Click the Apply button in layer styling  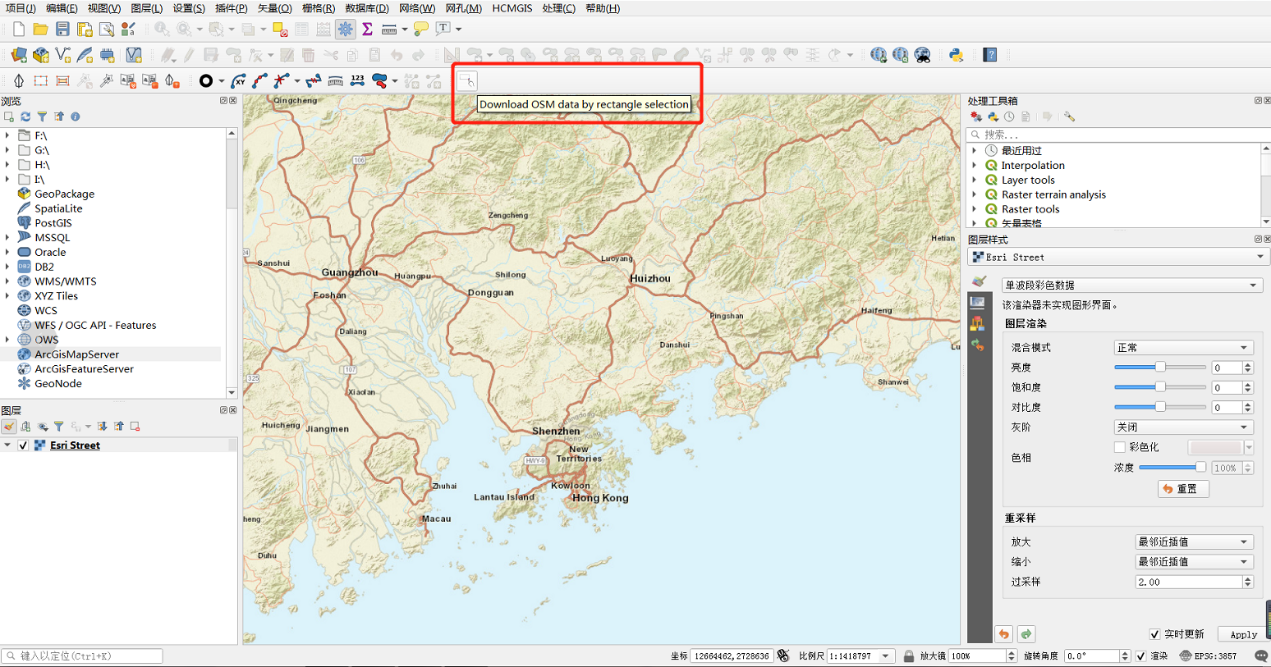pos(1244,634)
